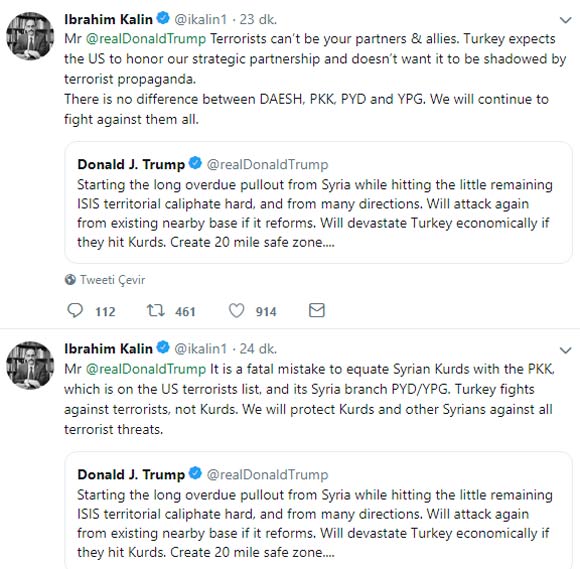Open first quoted Donald J. Trump tweet card

318,202
